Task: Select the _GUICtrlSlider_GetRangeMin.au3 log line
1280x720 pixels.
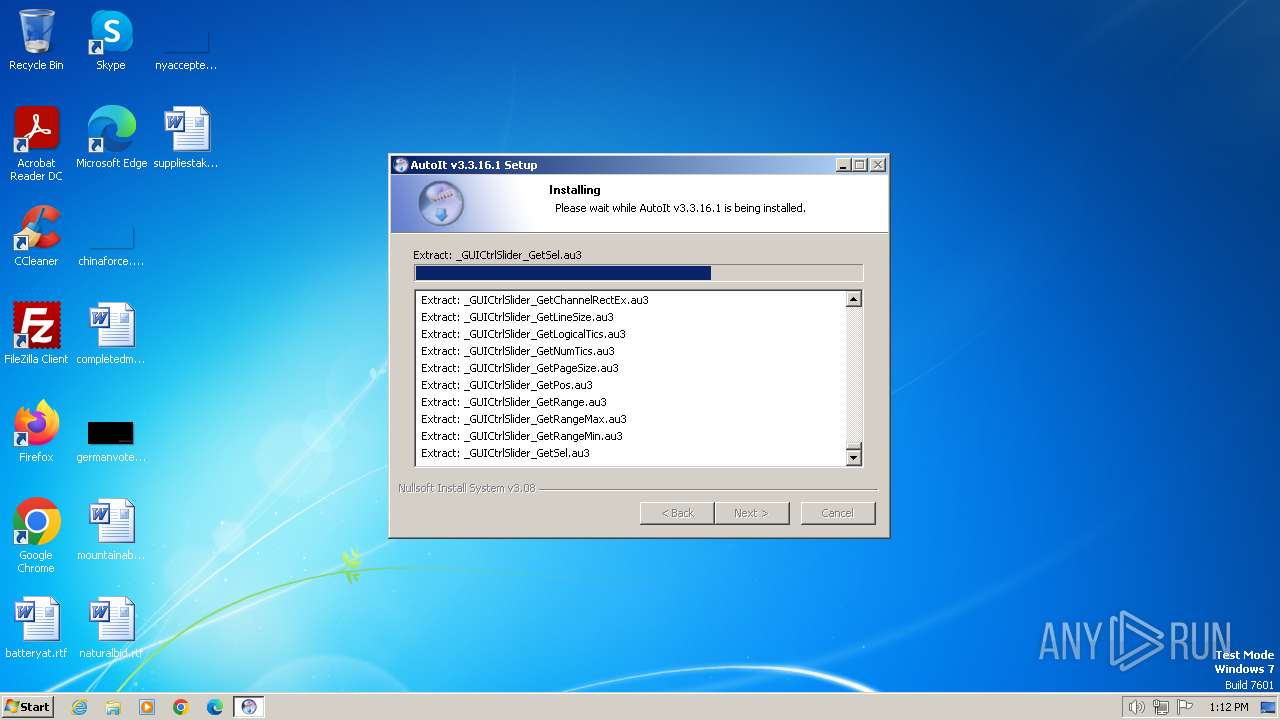Action: point(521,436)
